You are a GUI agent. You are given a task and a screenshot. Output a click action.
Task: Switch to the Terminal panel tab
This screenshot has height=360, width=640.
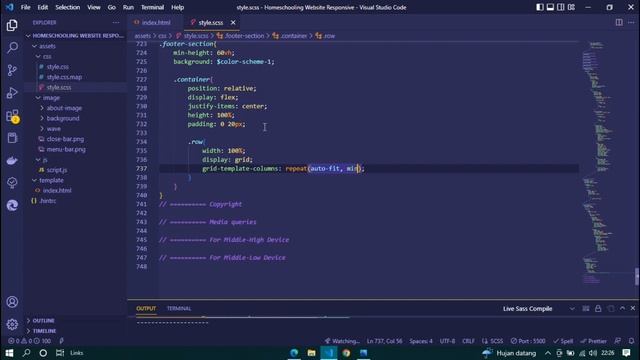(179, 309)
